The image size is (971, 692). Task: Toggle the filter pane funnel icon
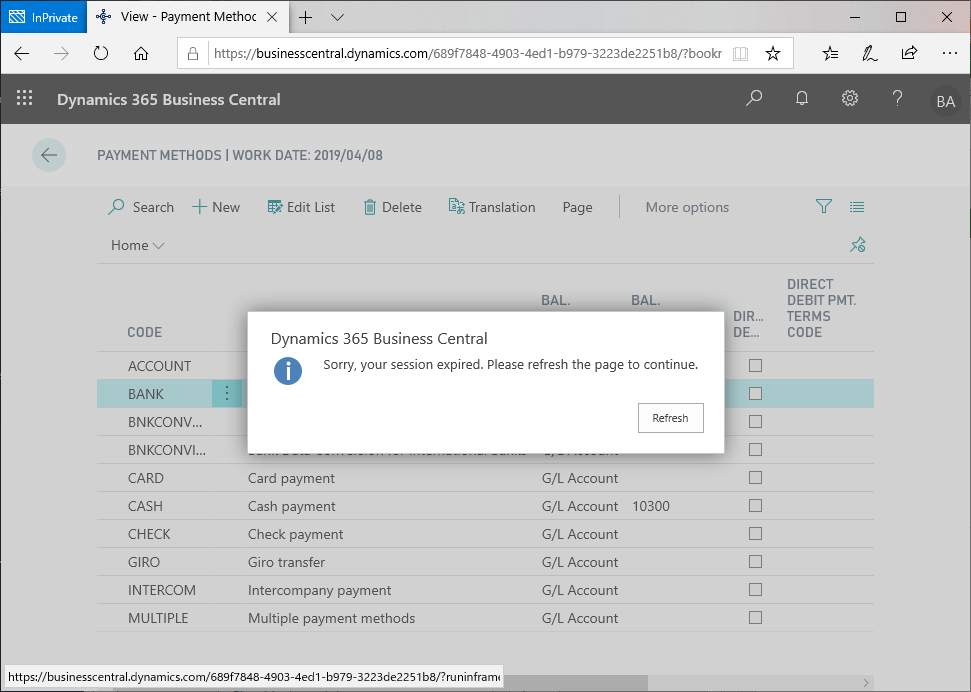(x=824, y=207)
